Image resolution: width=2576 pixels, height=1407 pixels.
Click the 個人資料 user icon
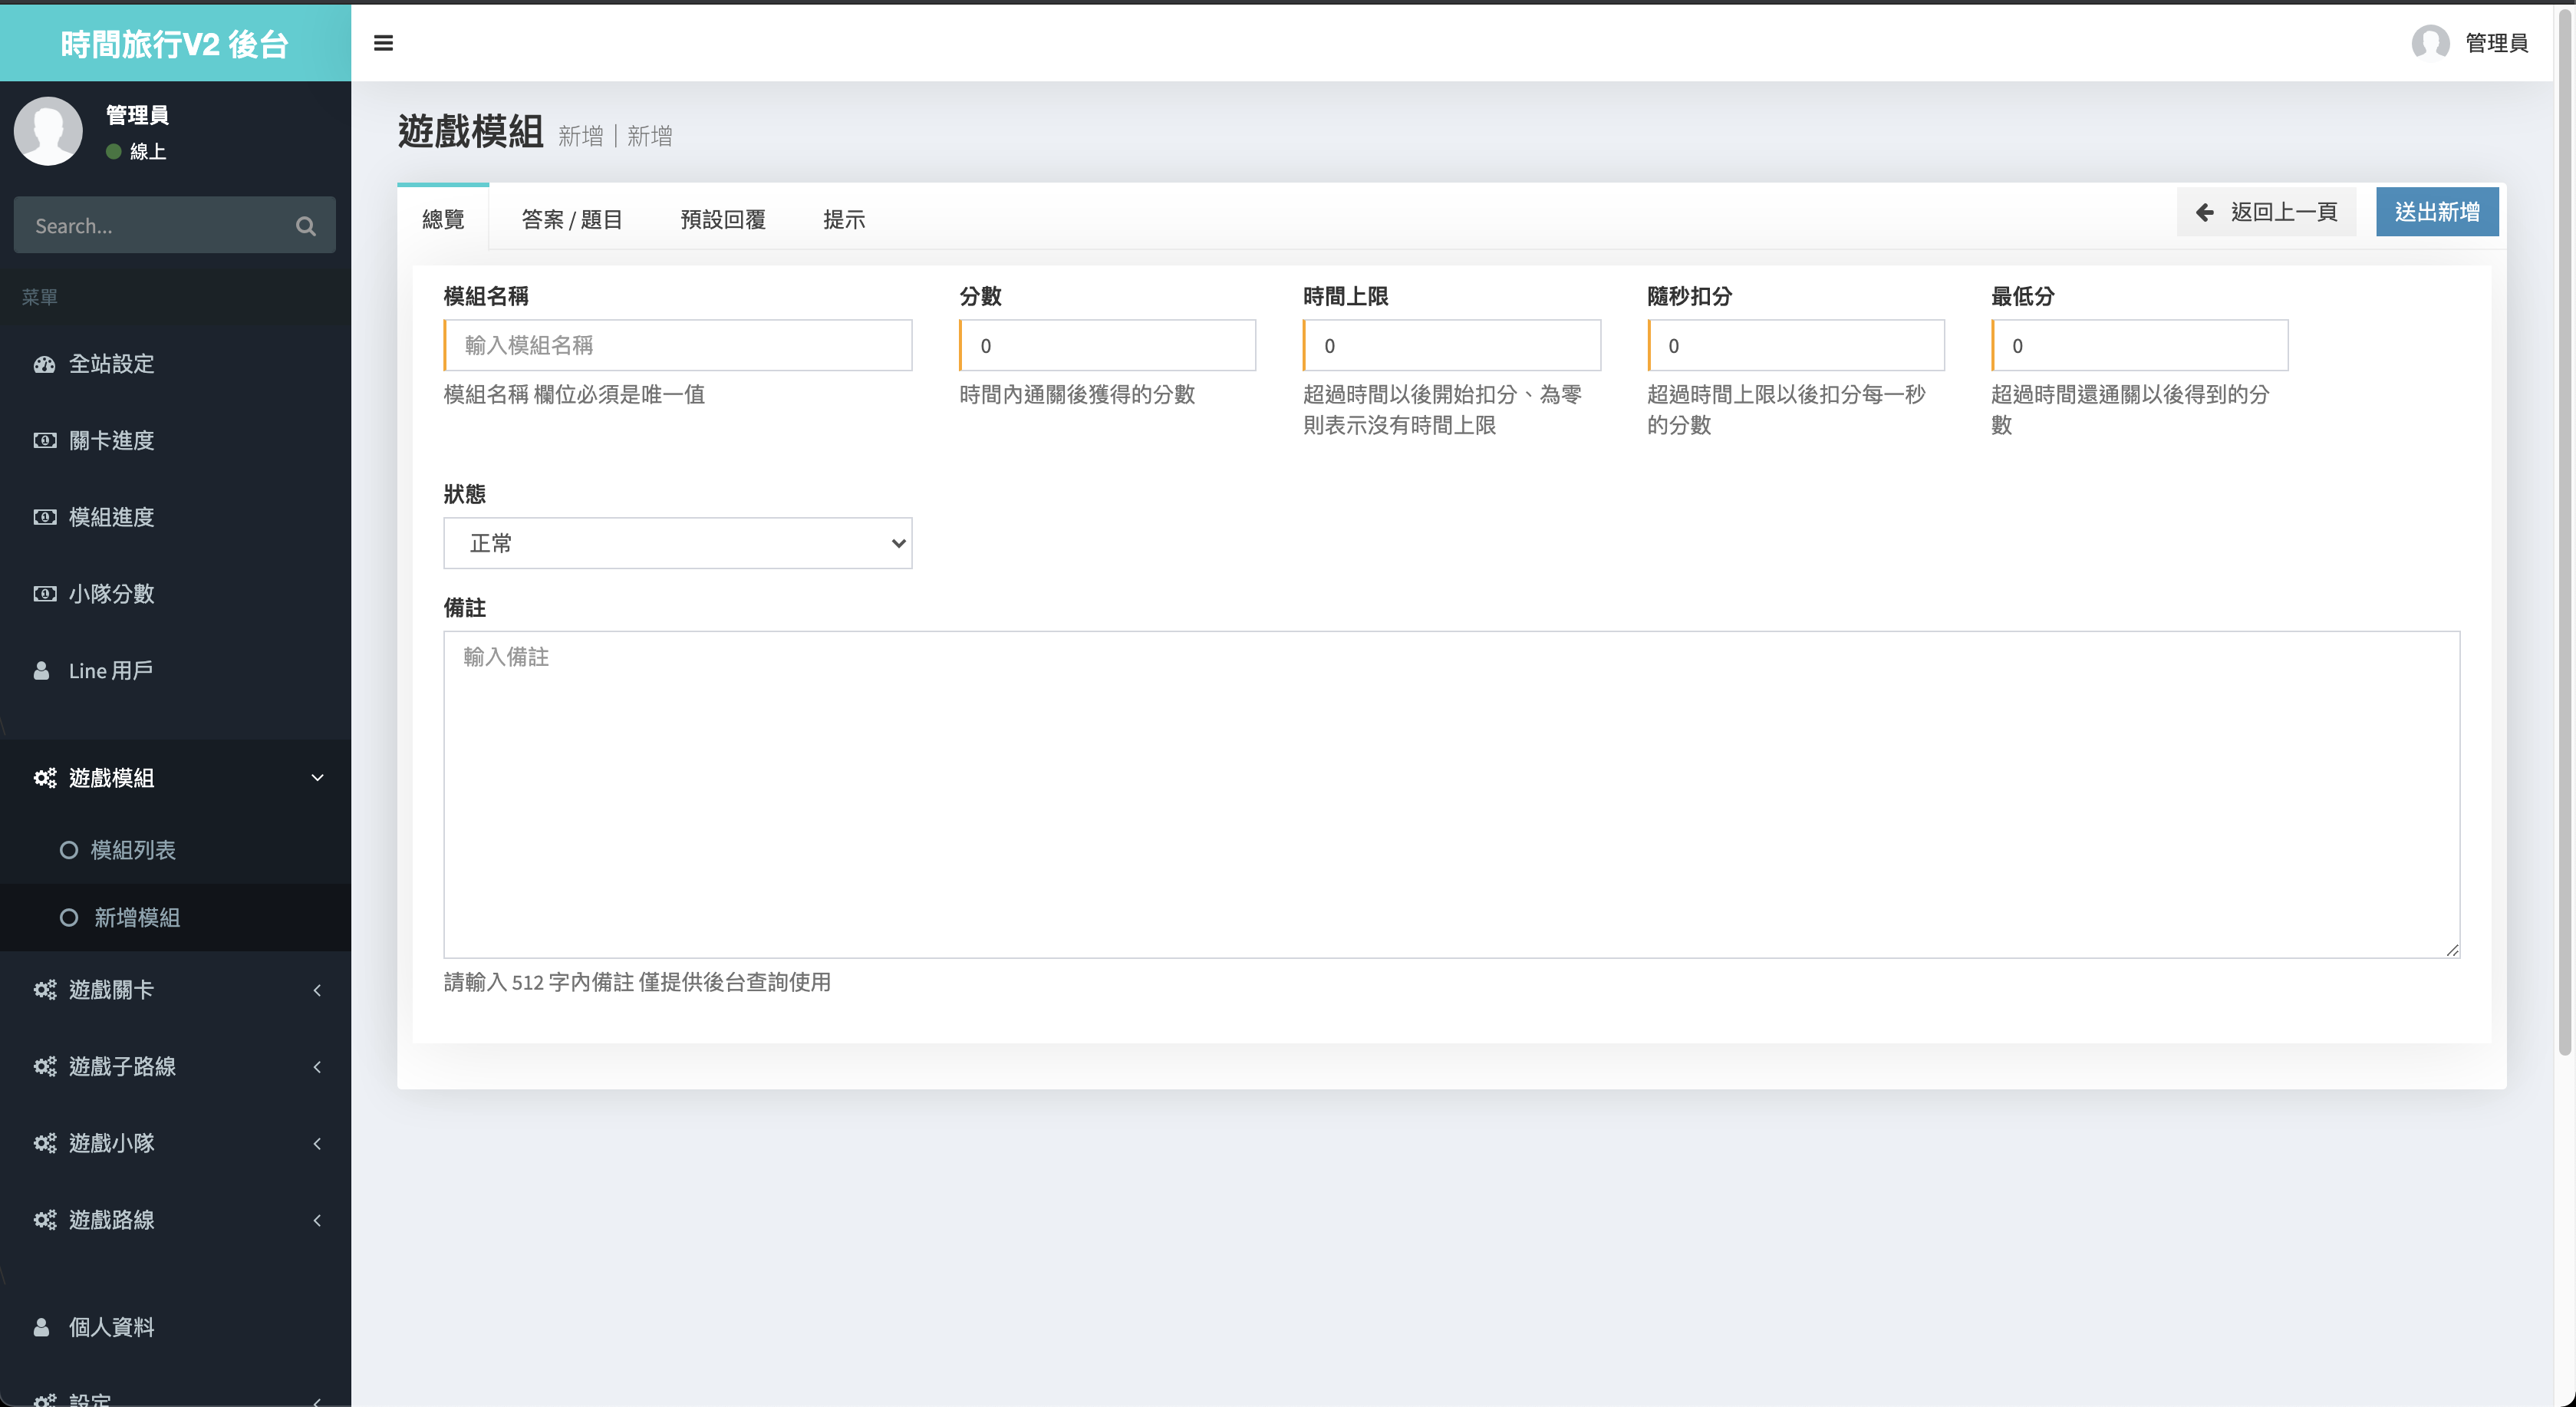coord(42,1327)
